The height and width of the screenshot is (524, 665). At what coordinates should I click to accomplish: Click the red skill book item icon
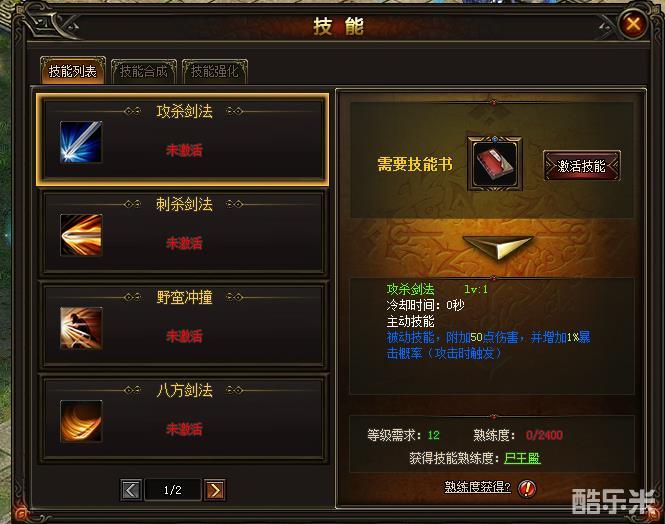(495, 164)
